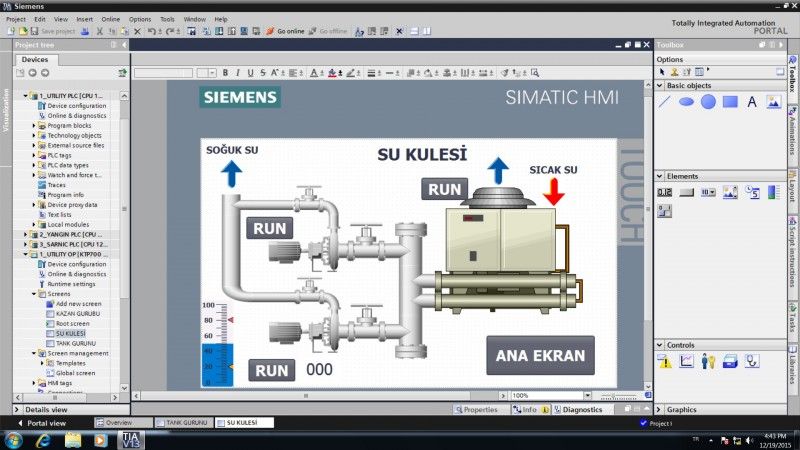Select the User view control
This screenshot has height=450, width=800.
[708, 361]
